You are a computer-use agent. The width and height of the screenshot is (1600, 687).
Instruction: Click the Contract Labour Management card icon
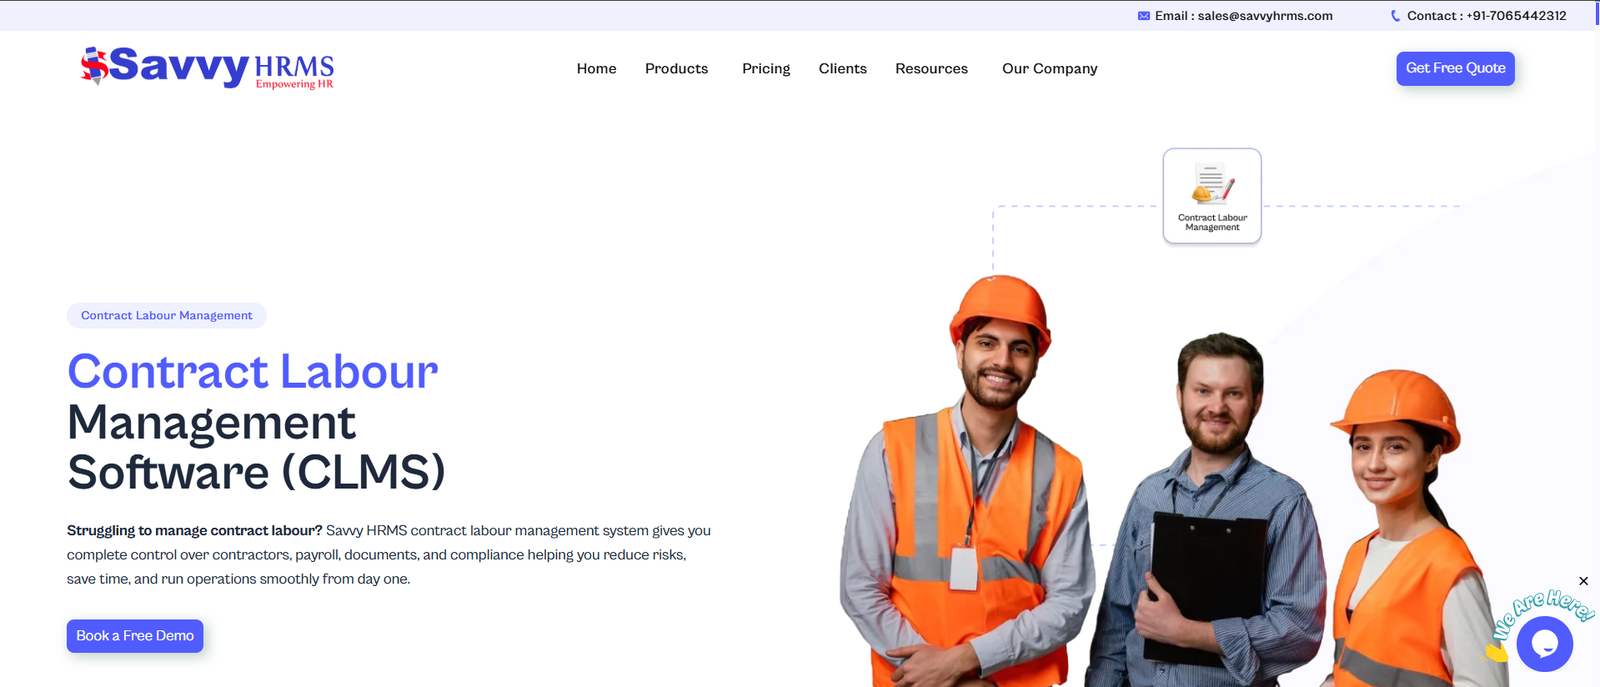tap(1212, 196)
